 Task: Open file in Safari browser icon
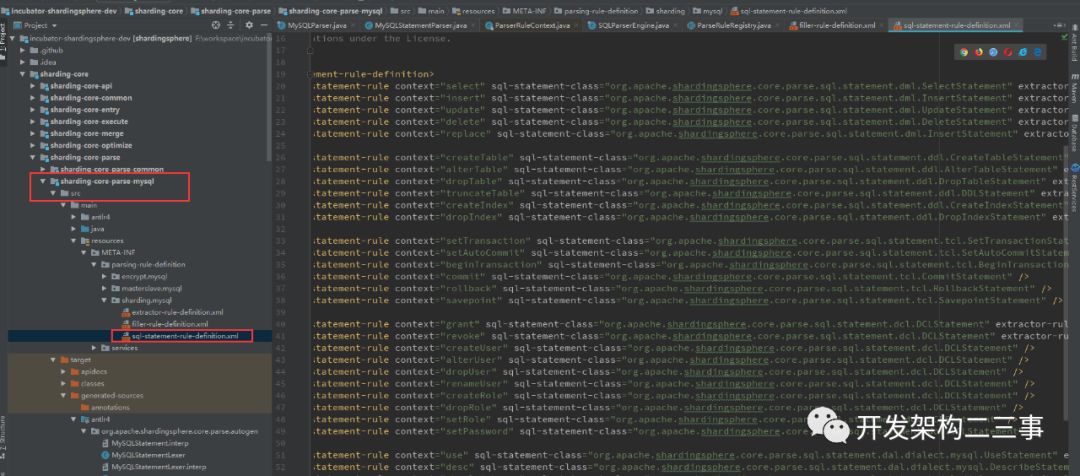(993, 52)
